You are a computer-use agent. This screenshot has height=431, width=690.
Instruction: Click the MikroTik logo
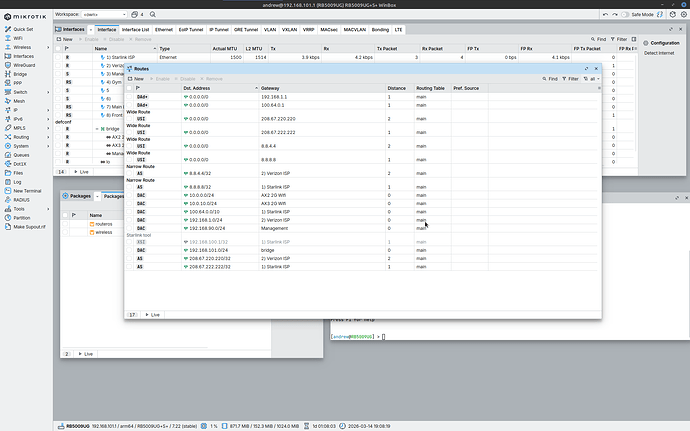click(26, 17)
